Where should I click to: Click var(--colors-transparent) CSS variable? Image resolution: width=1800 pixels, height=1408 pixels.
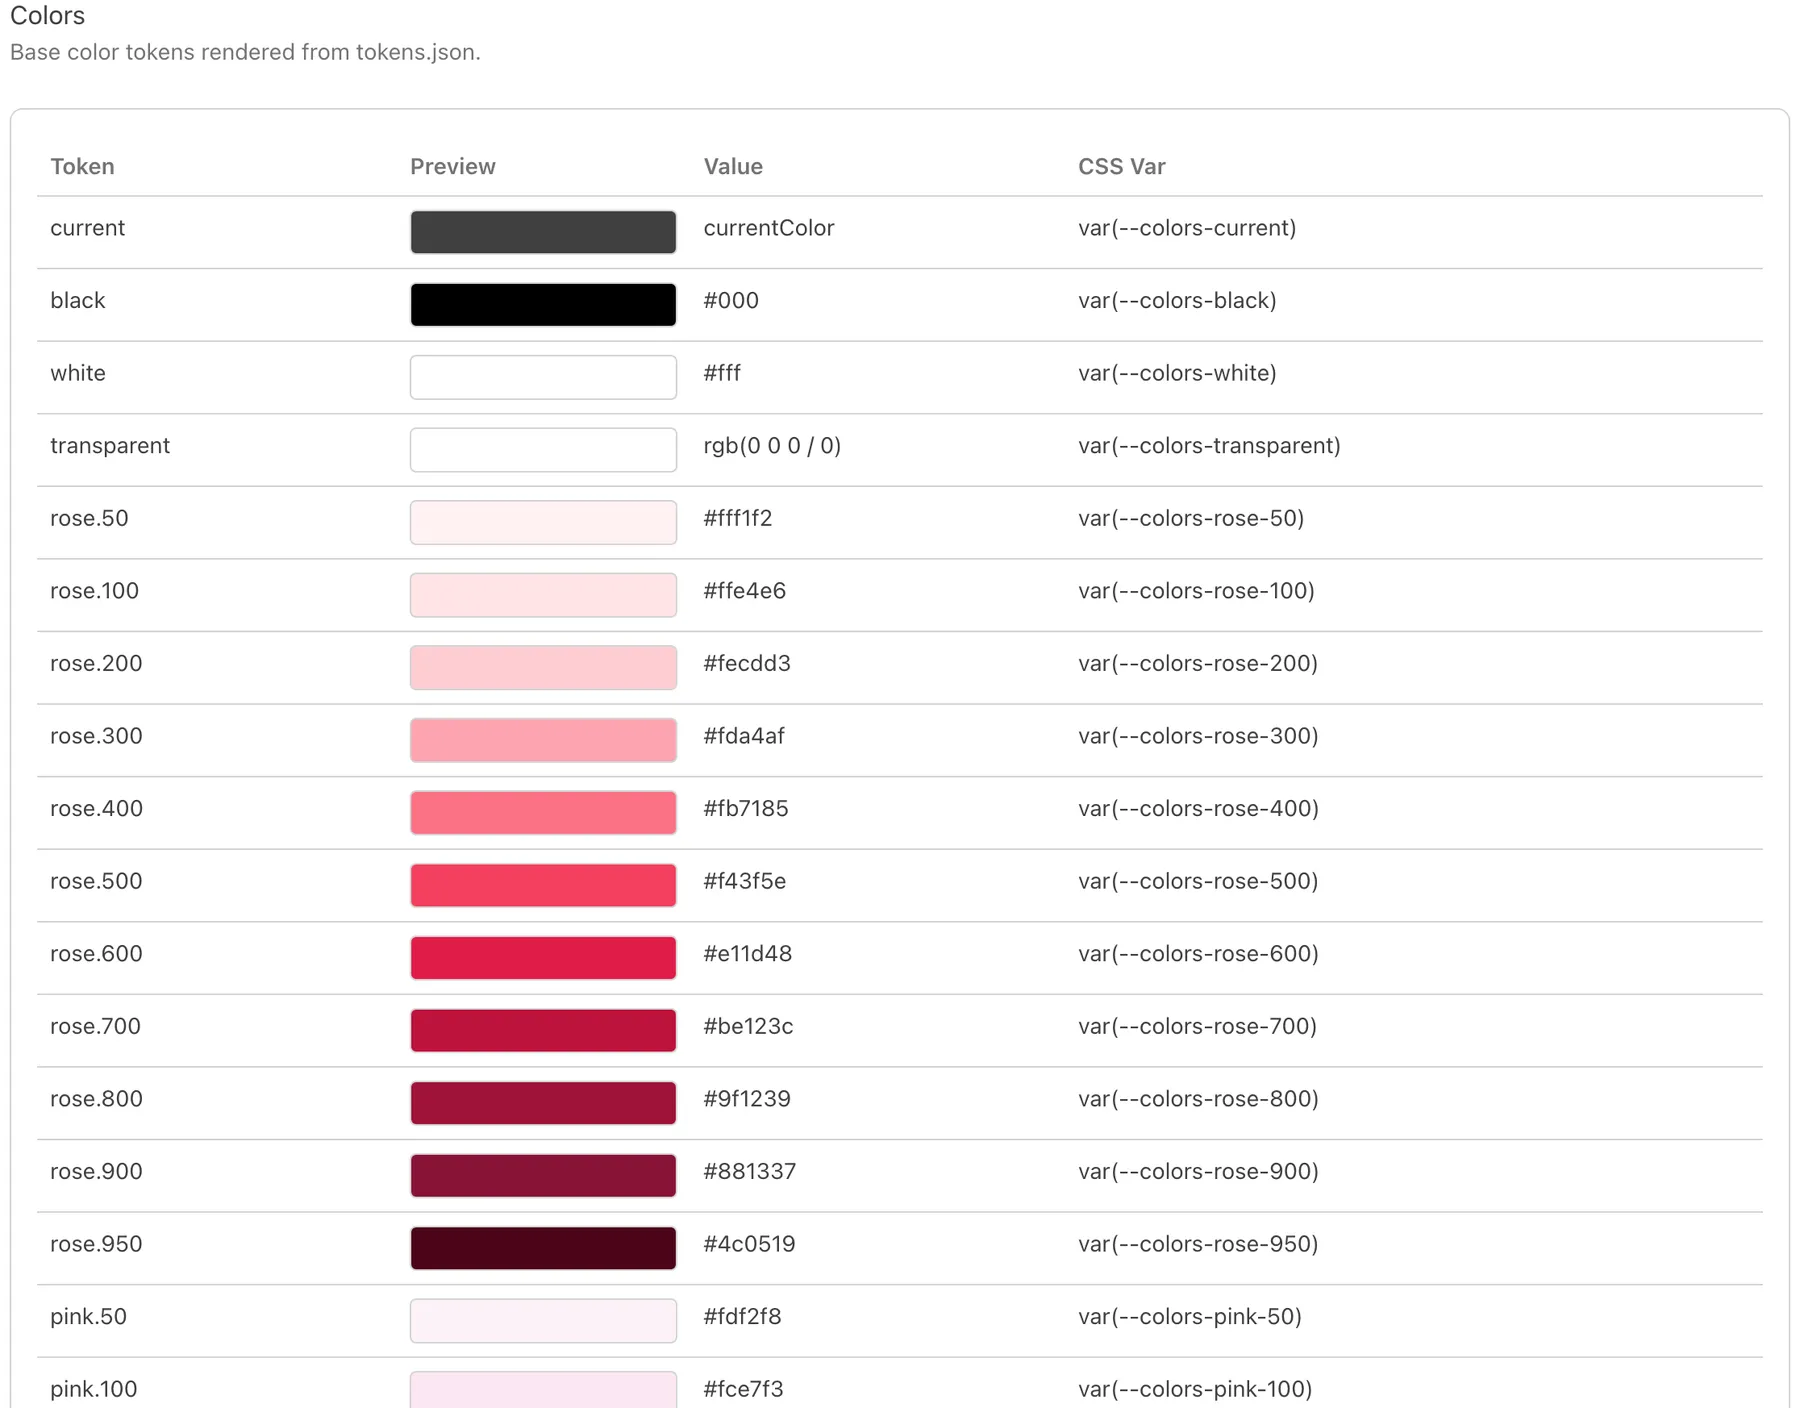(1209, 446)
